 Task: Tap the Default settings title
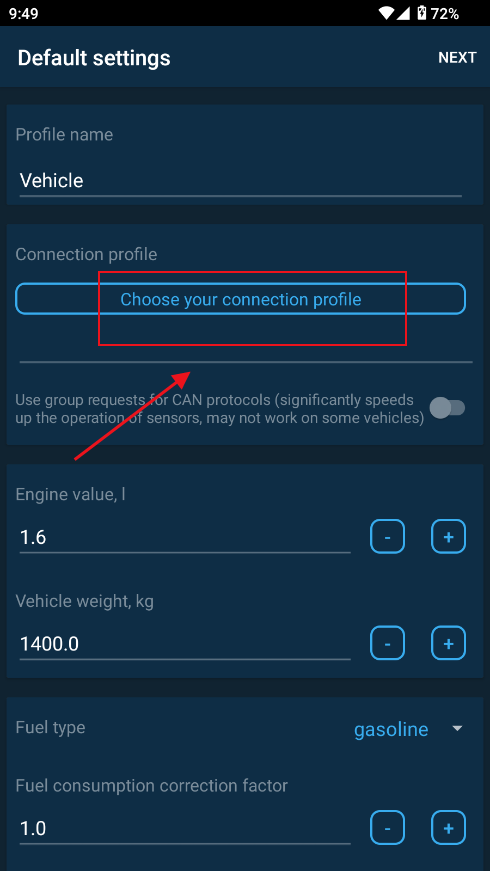(94, 58)
